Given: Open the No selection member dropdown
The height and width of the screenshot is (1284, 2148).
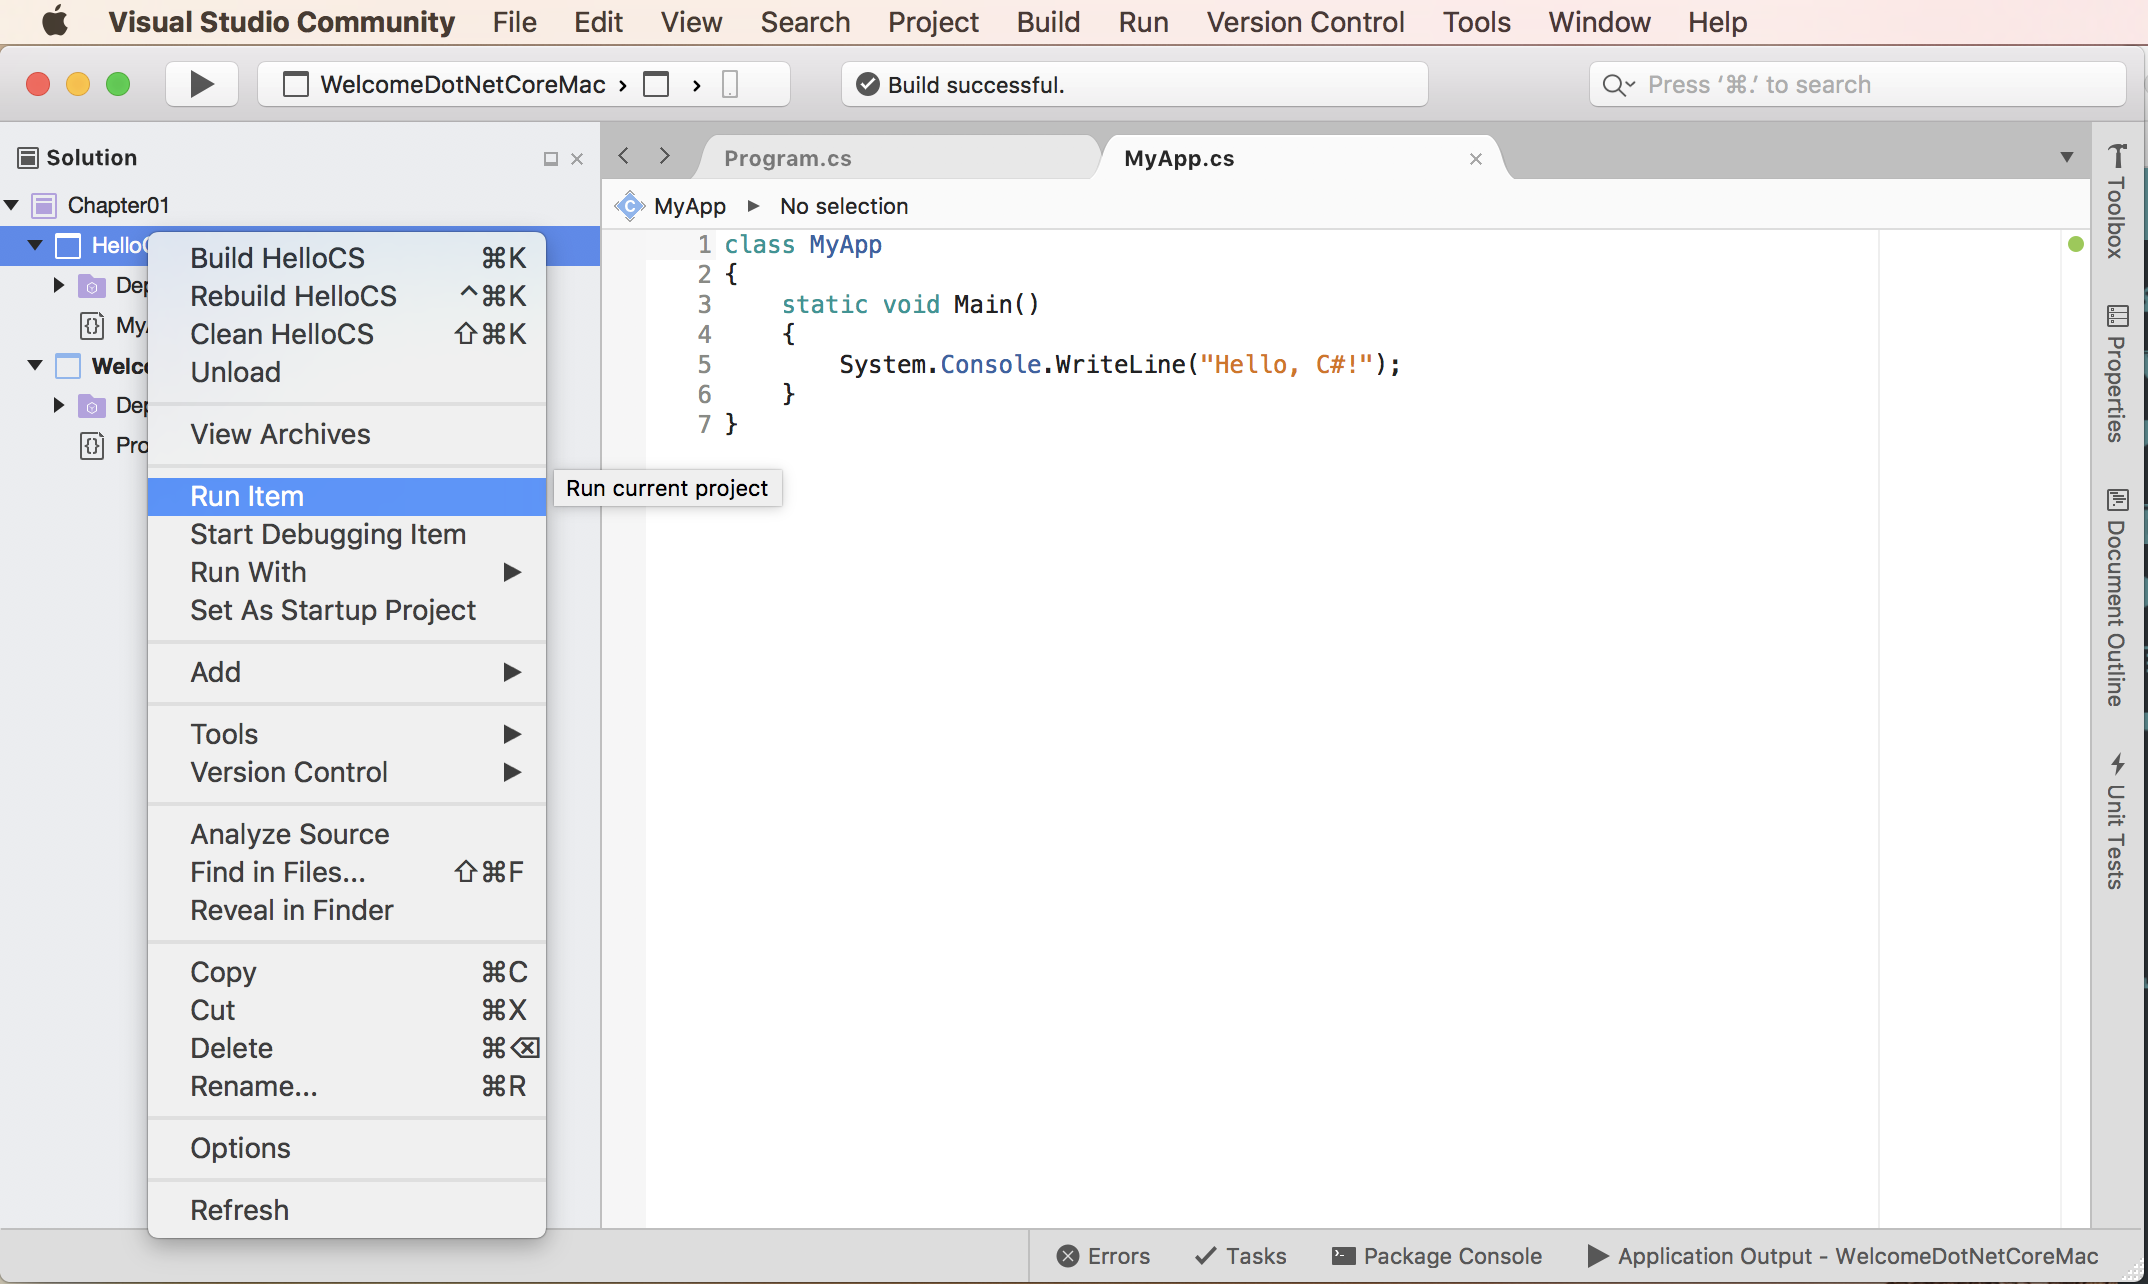Looking at the screenshot, I should 843,206.
